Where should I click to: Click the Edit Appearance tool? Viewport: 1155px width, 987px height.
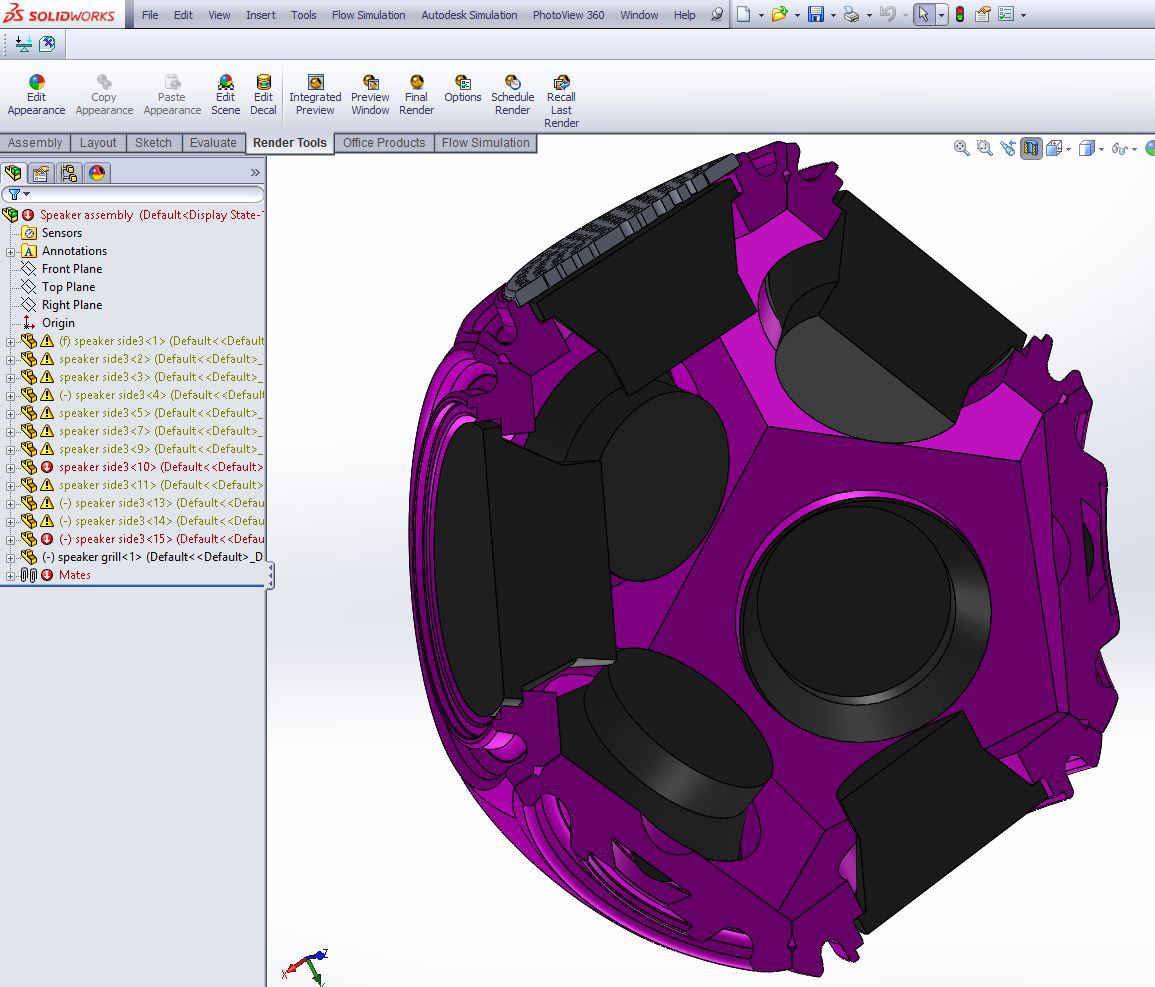(x=36, y=95)
